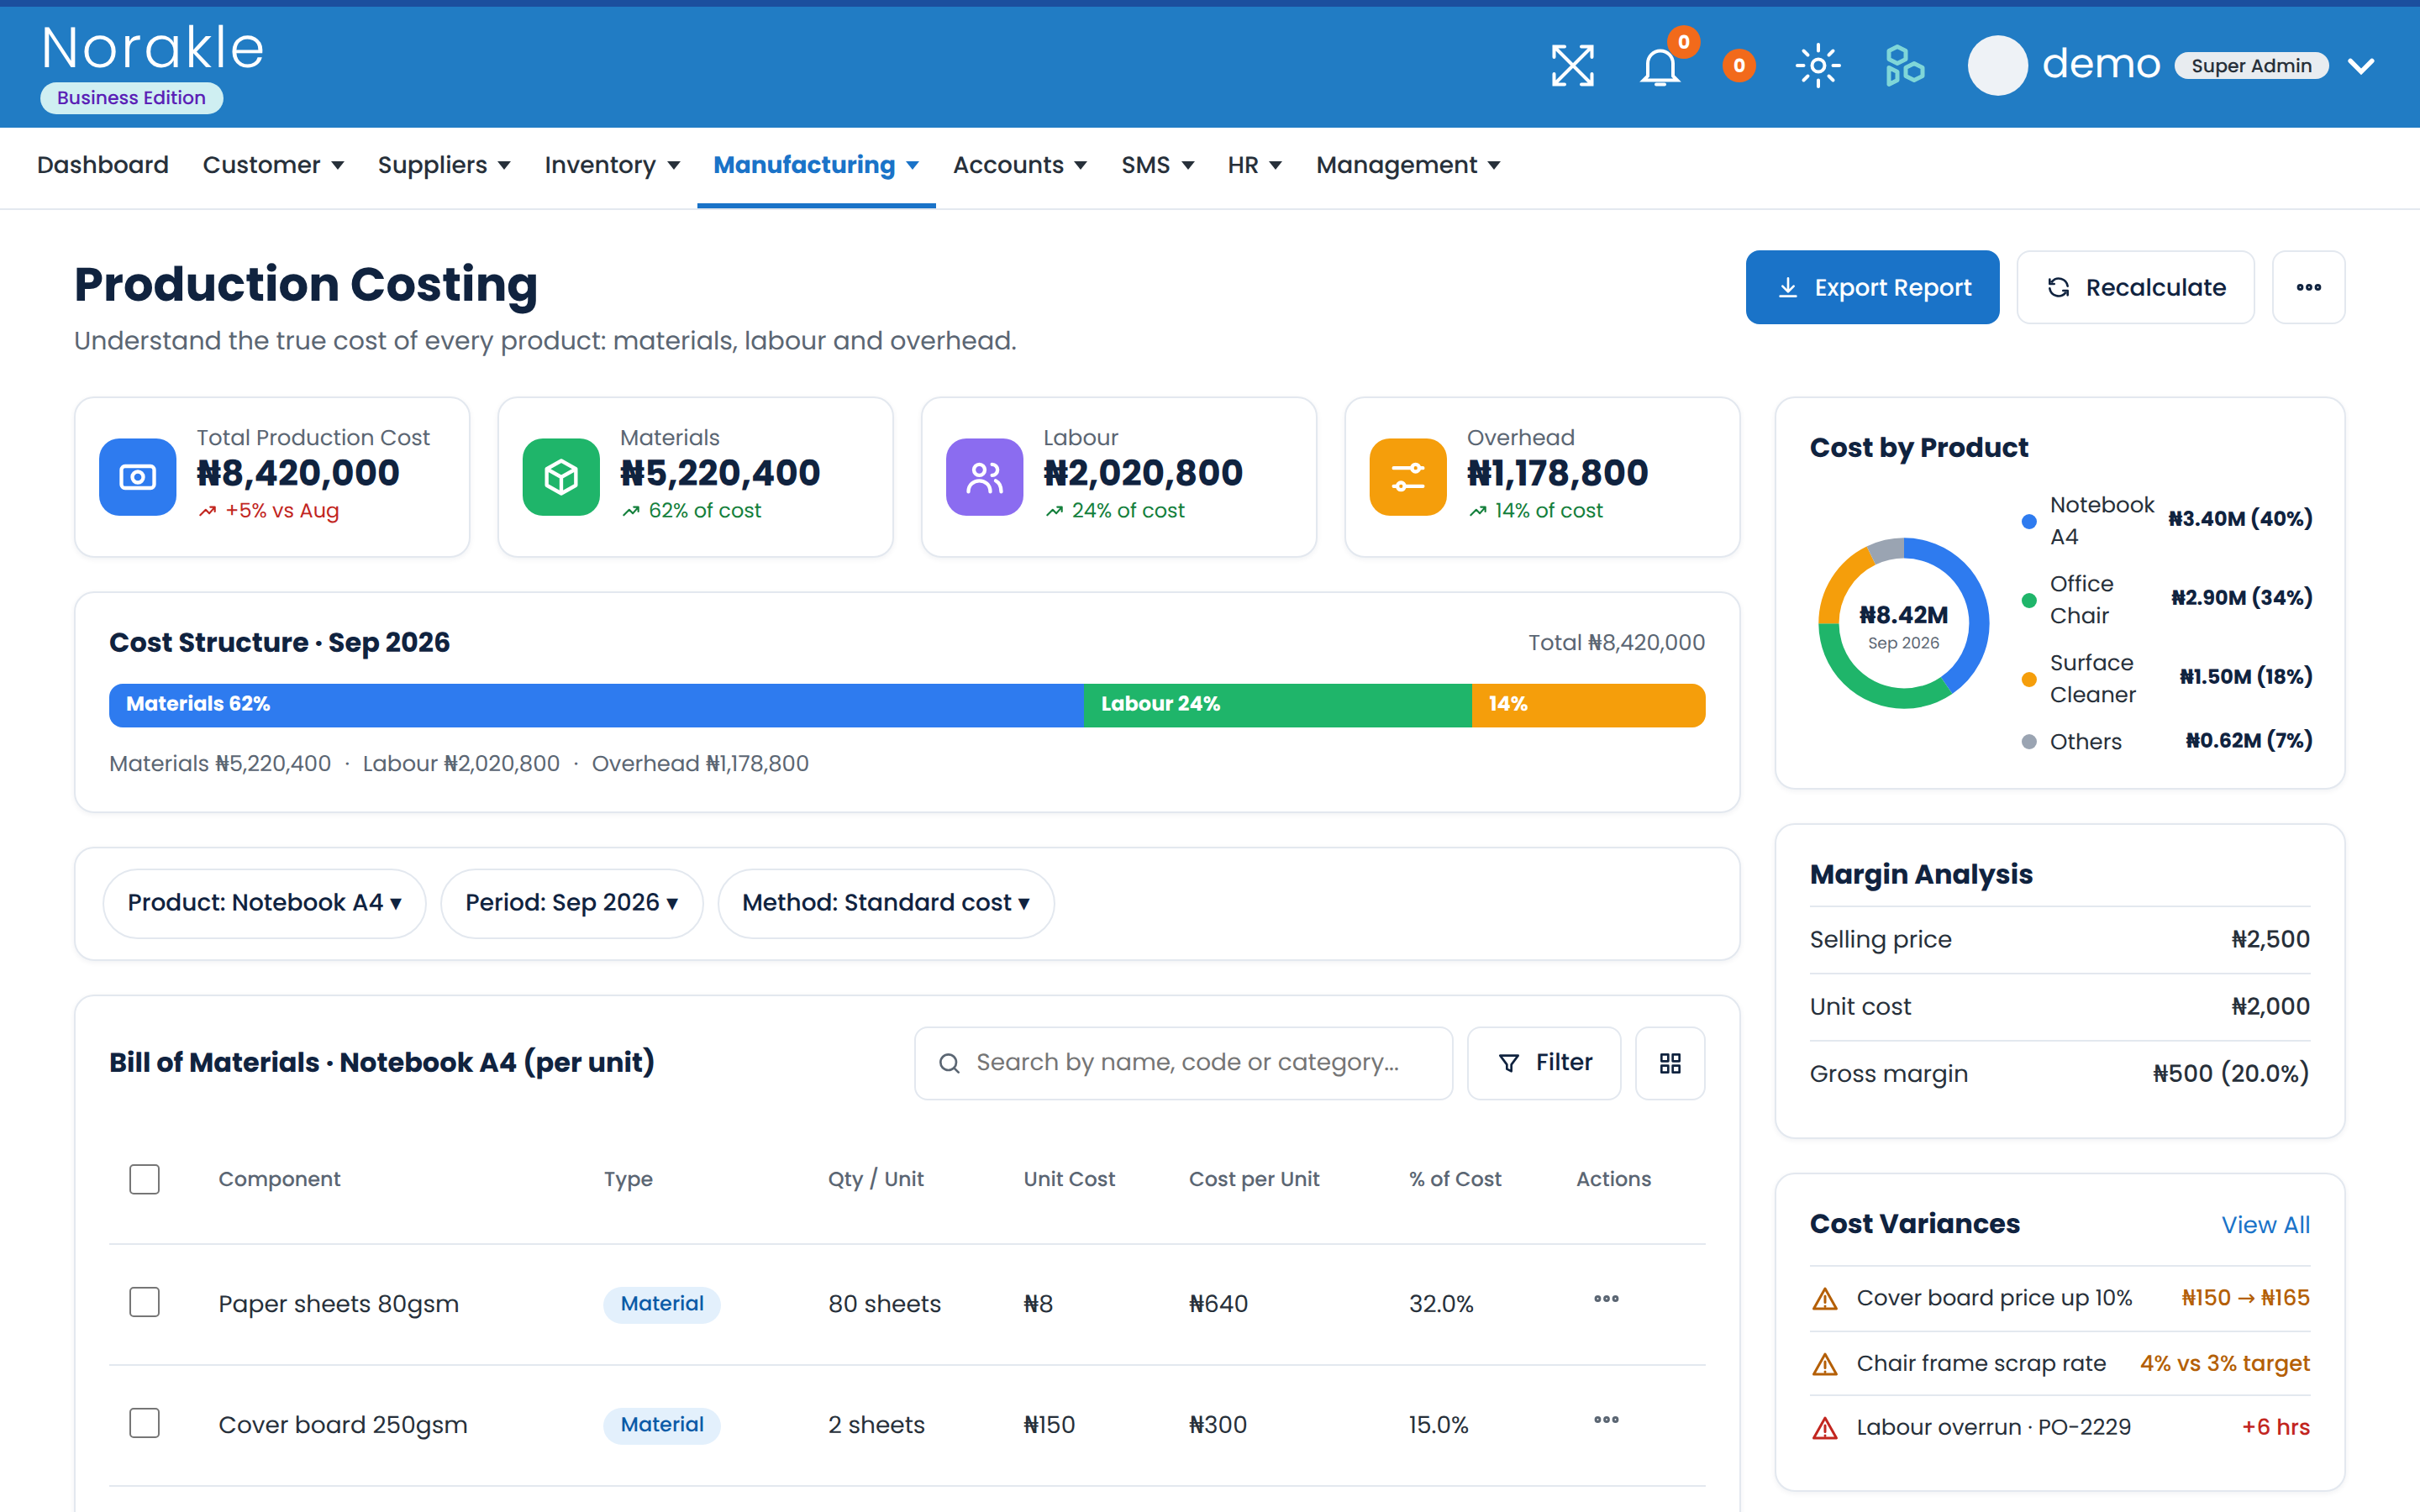Toggle fullscreen with the expand arrows icon

[x=1572, y=66]
